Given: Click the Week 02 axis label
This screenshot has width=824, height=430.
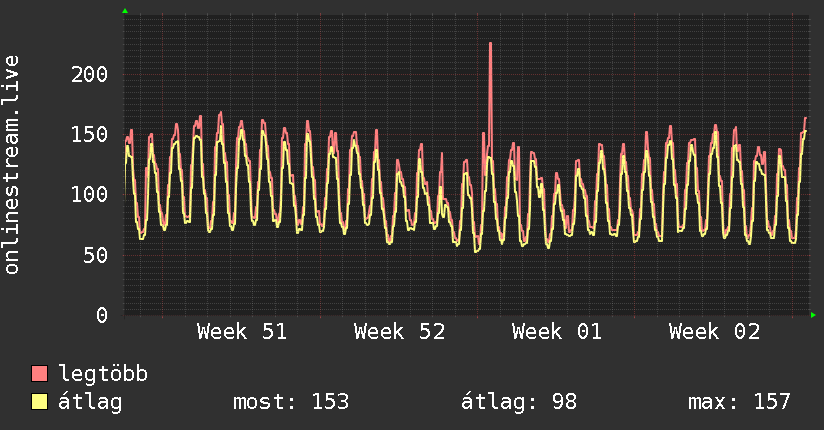Looking at the screenshot, I should coord(714,332).
